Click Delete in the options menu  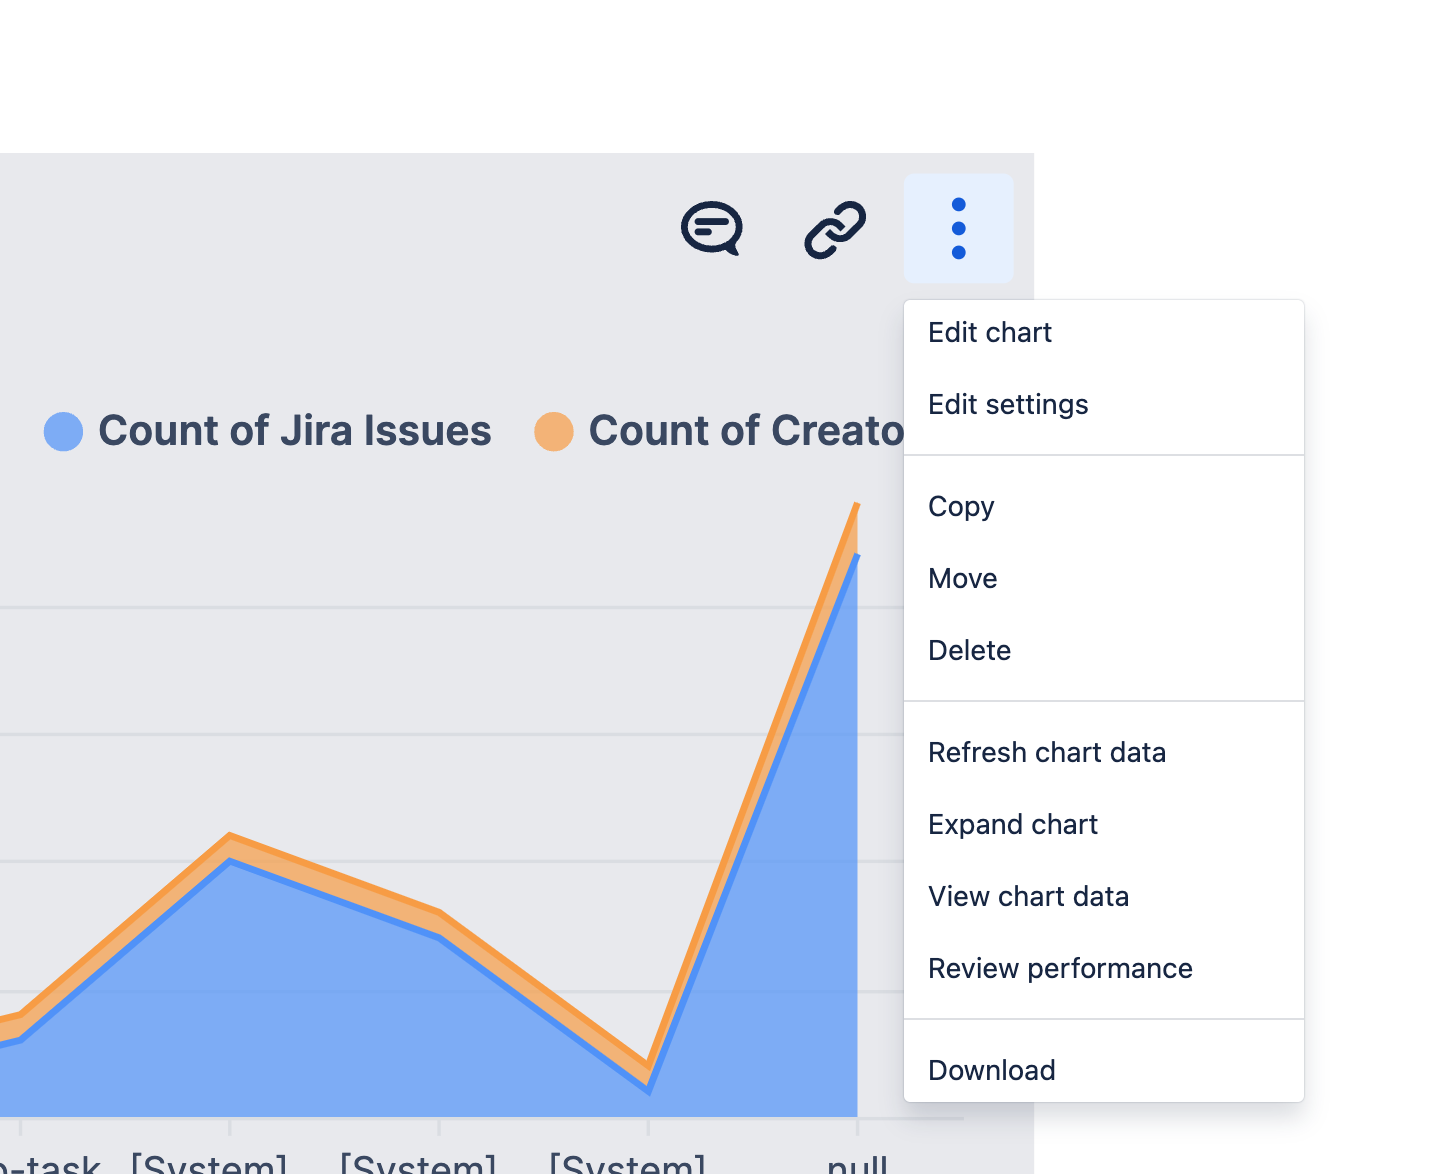tap(969, 650)
